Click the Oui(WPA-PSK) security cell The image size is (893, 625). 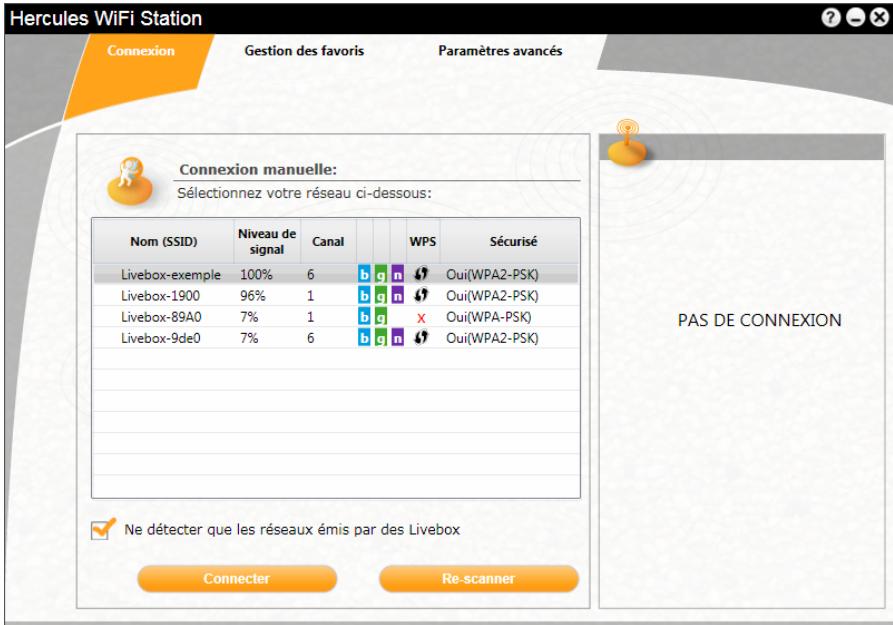tap(489, 317)
